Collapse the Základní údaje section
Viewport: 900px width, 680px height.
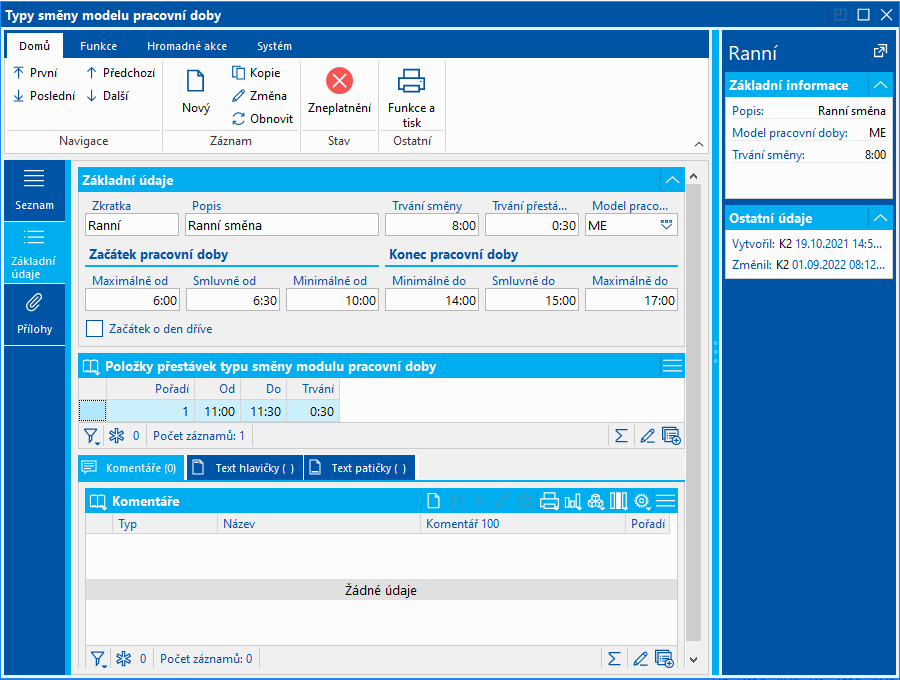[672, 180]
